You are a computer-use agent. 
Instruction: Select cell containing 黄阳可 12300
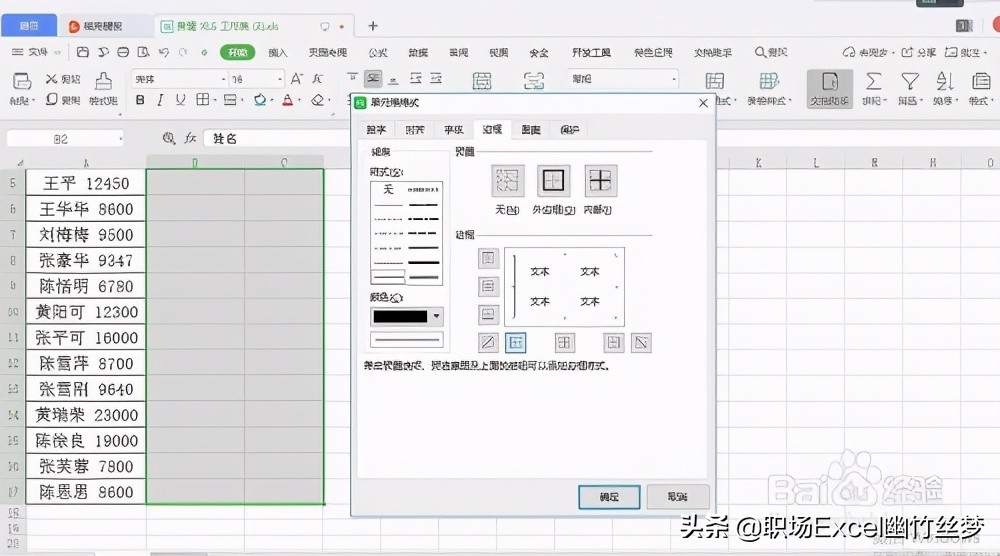coord(85,312)
